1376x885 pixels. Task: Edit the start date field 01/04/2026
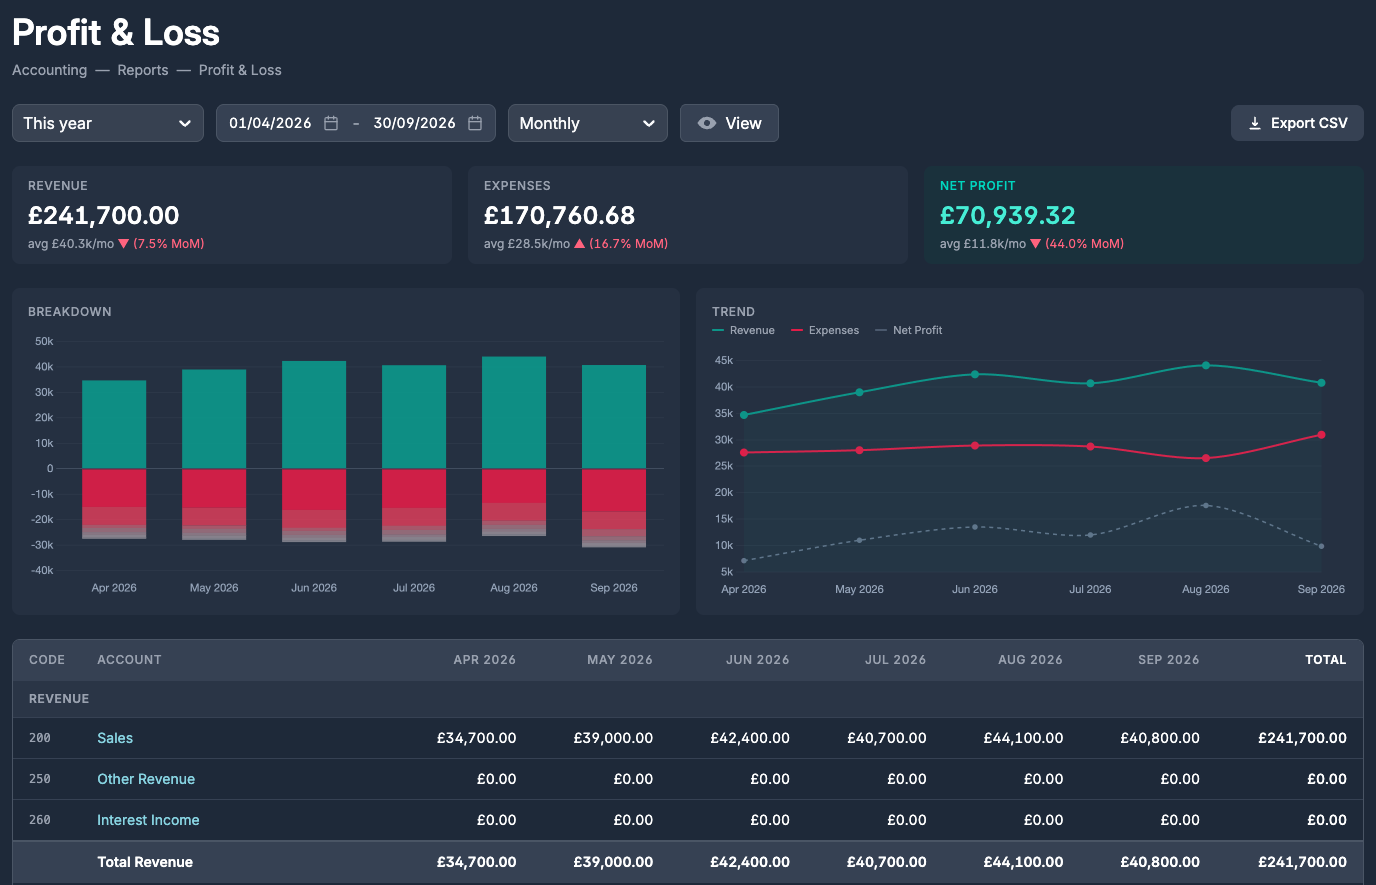[270, 123]
